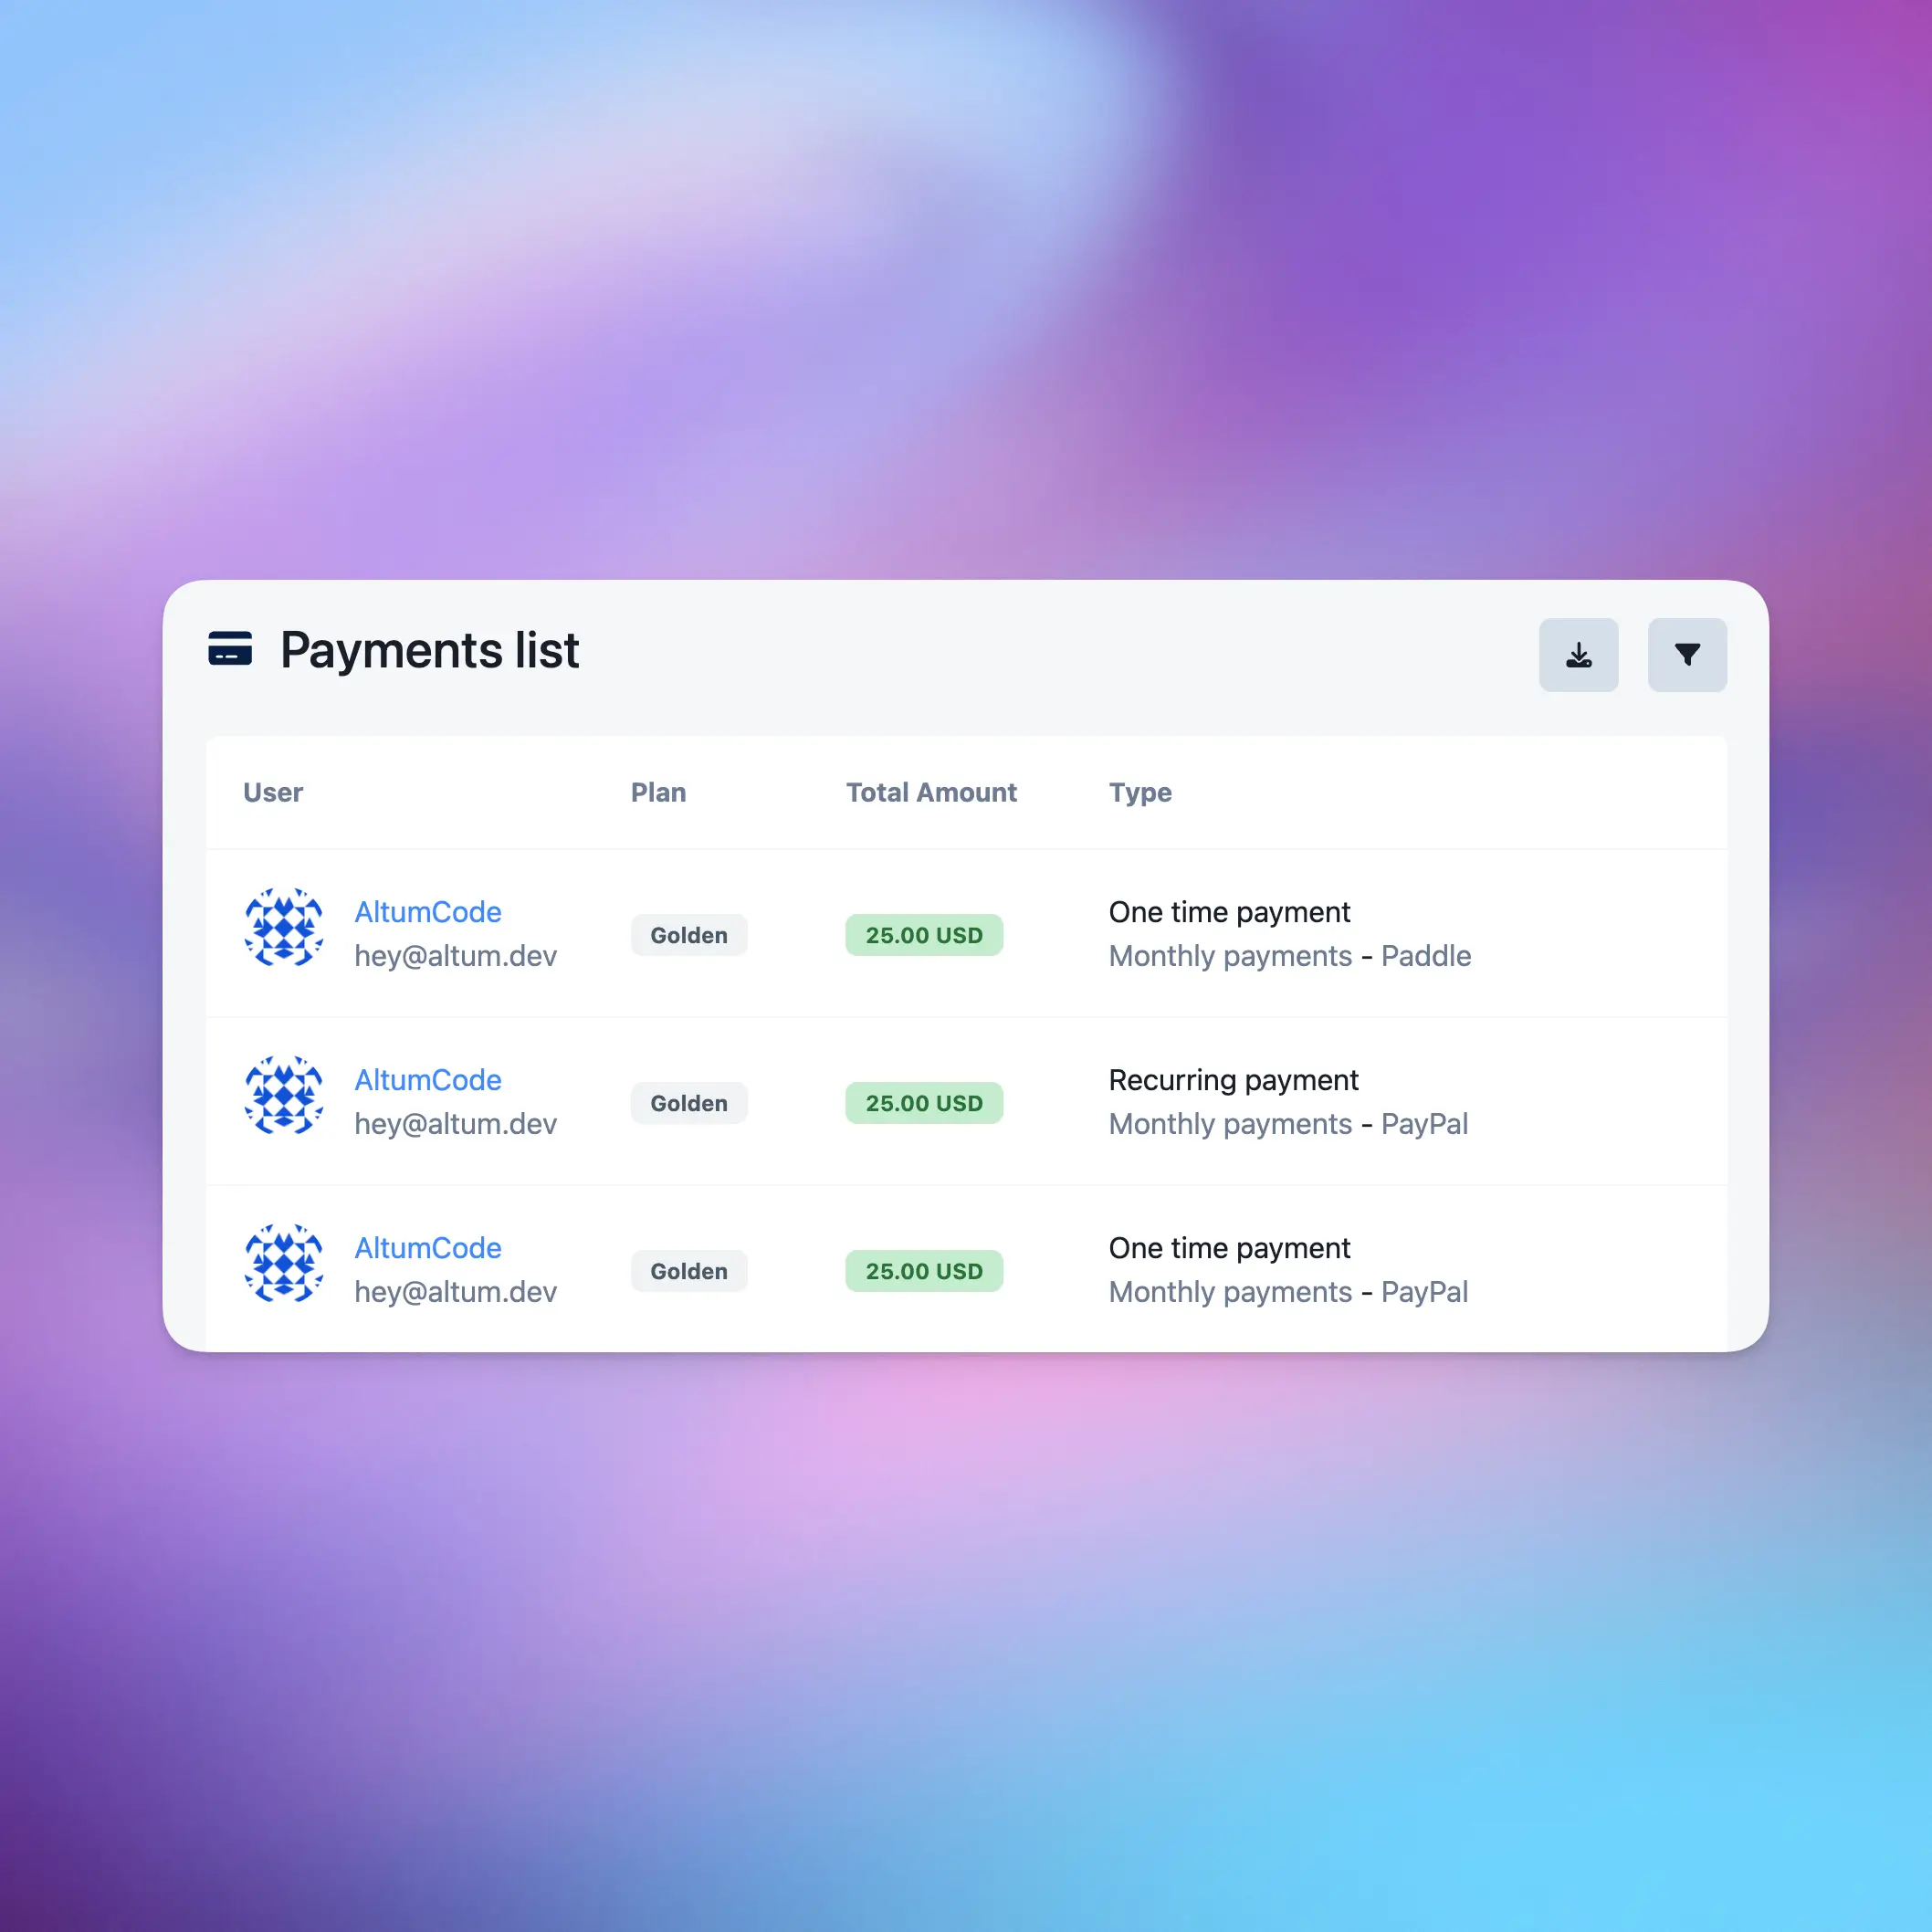1932x1932 pixels.
Task: Click 25.00 USD badge in Recurring payment row
Action: (924, 1103)
